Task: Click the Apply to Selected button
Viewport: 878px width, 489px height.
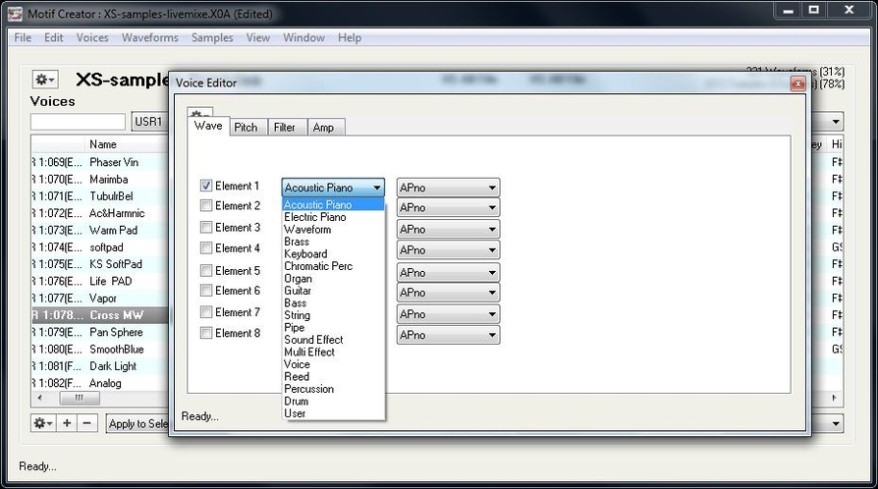Action: pyautogui.click(x=138, y=423)
